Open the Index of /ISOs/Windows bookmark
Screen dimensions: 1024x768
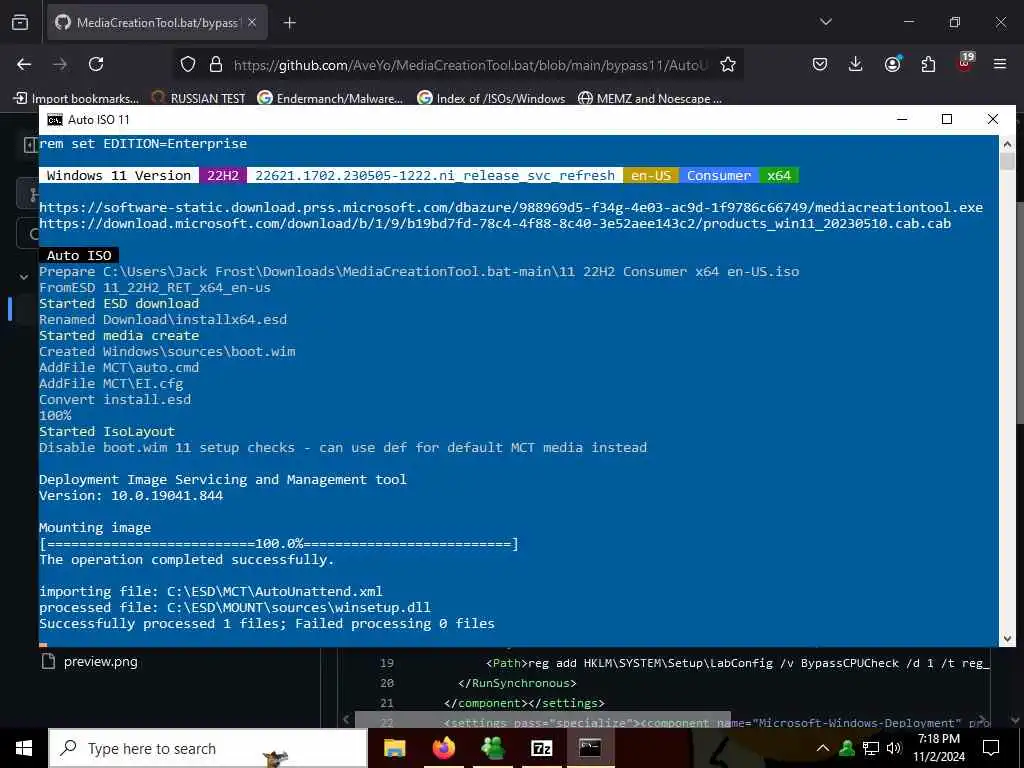click(491, 99)
